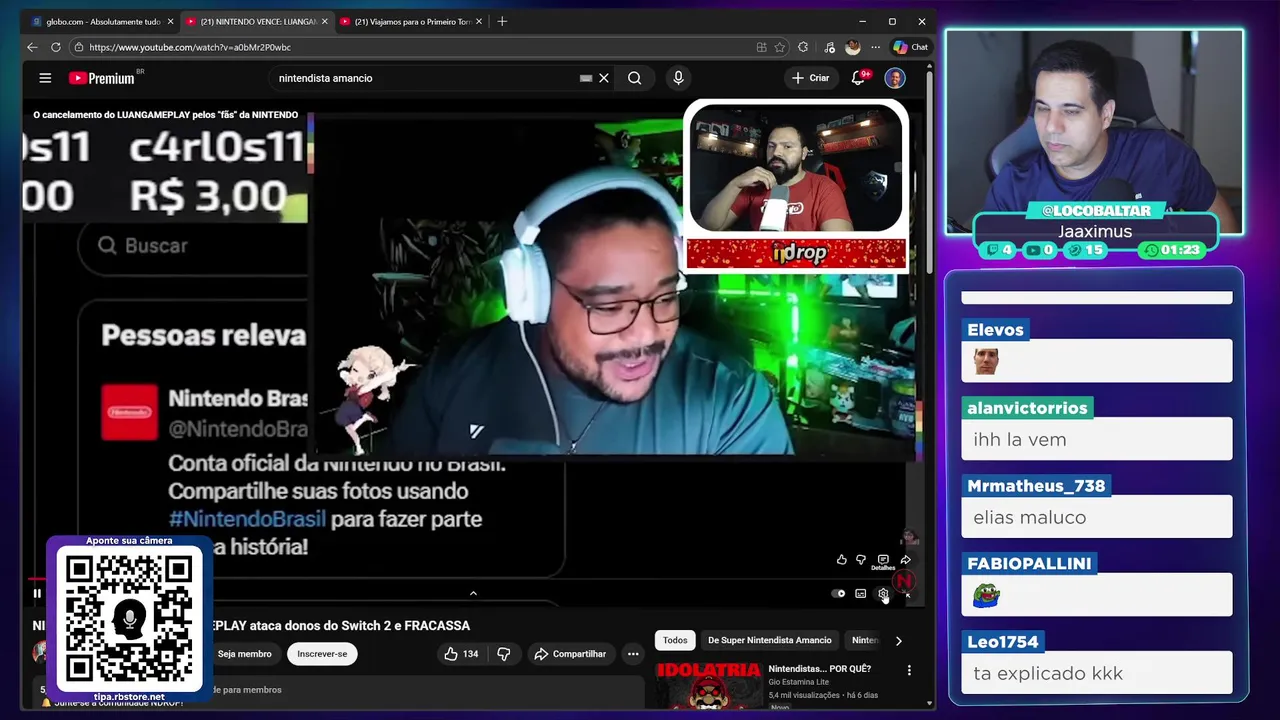
Task: Select the Todos filter chip
Action: (x=675, y=640)
